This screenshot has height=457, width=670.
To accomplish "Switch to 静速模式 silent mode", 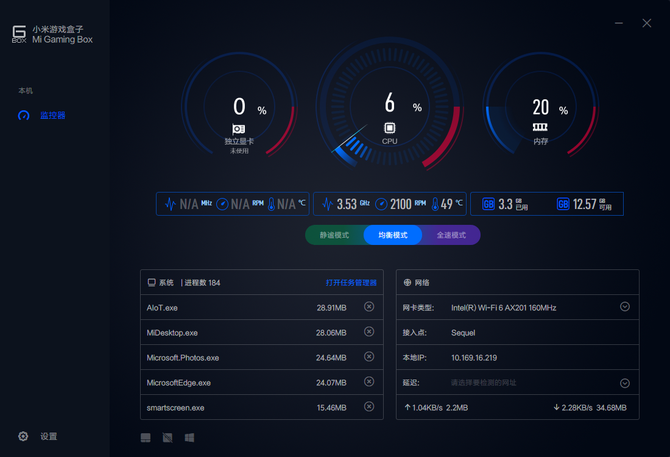I will (334, 235).
